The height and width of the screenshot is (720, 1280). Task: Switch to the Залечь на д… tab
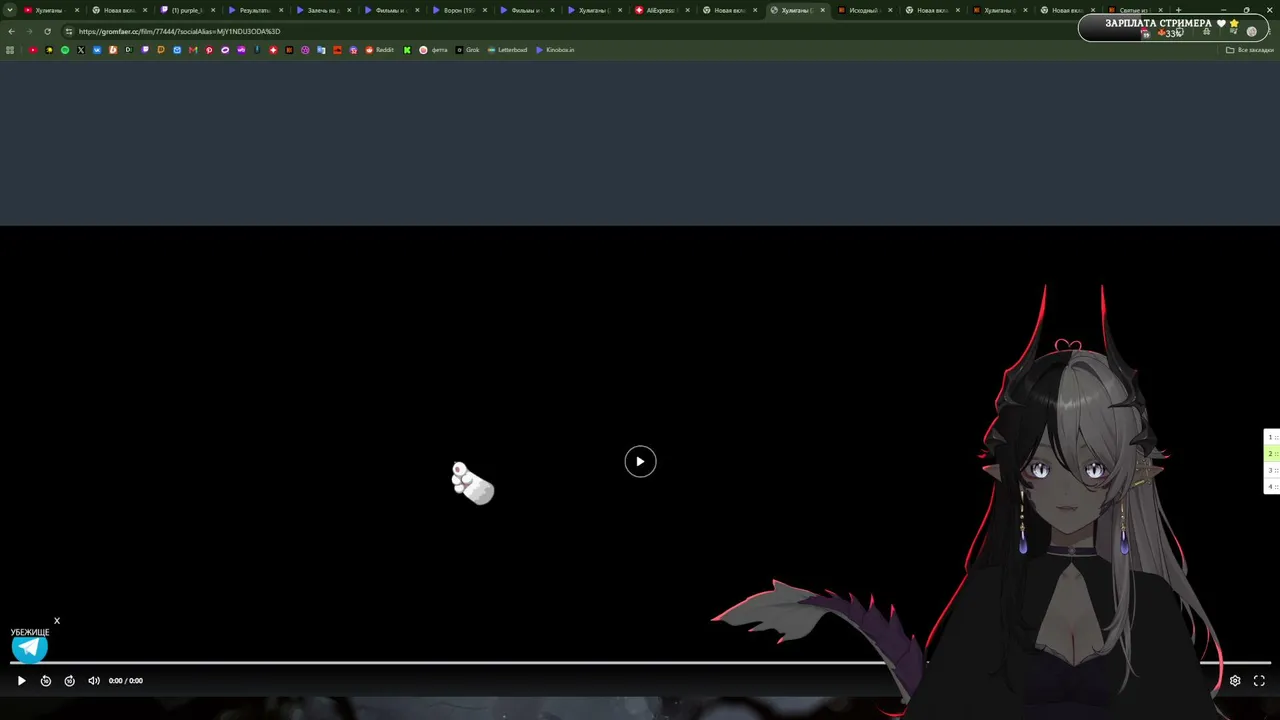323,10
